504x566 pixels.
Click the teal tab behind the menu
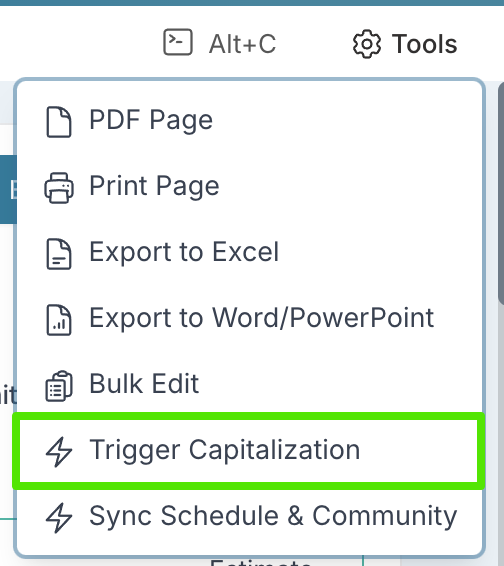tap(8, 190)
